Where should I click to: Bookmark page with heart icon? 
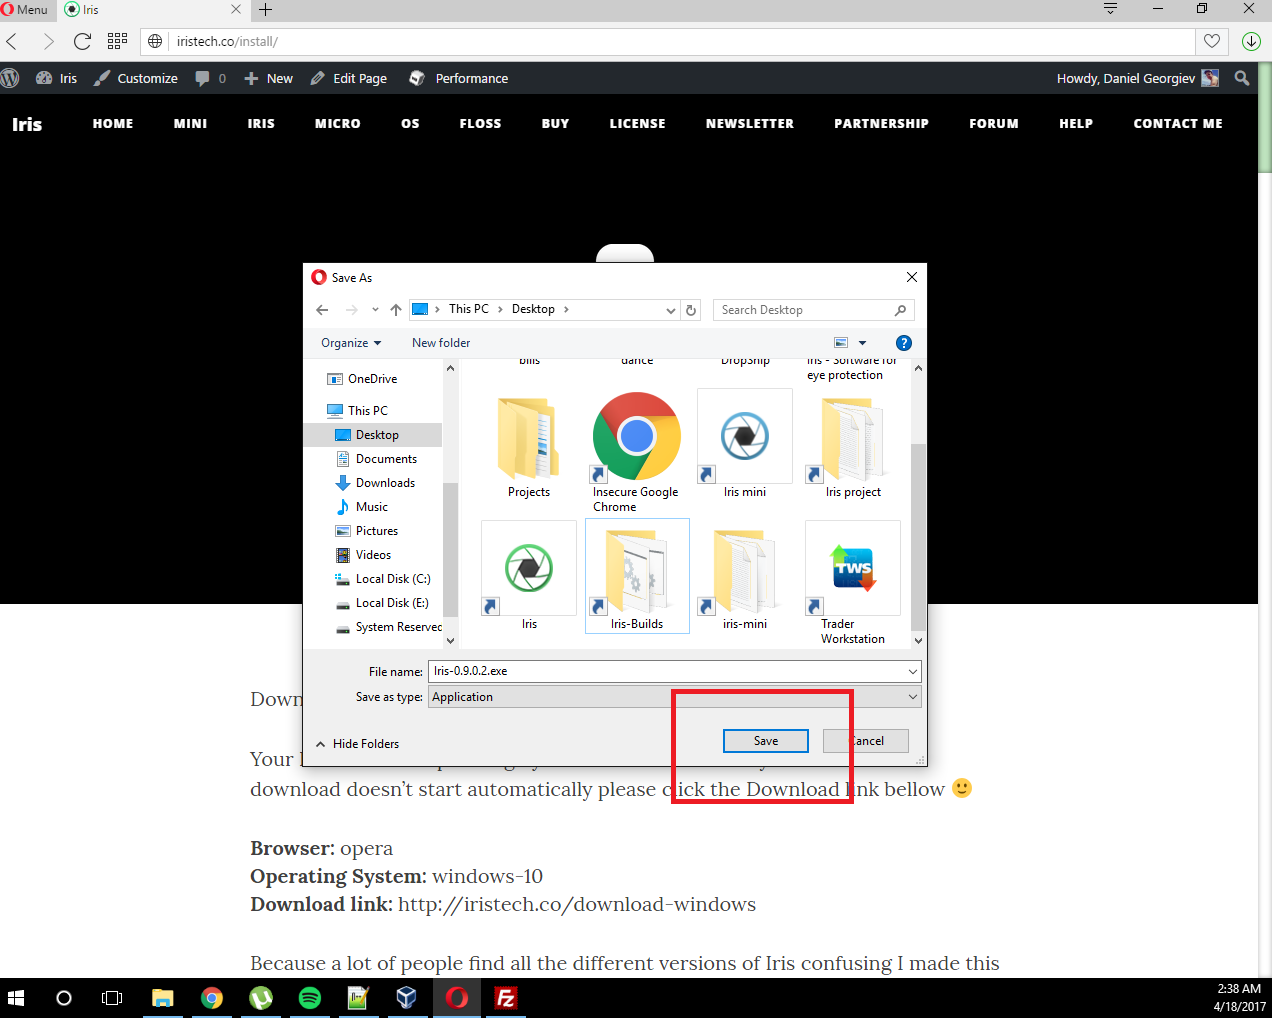(1212, 41)
